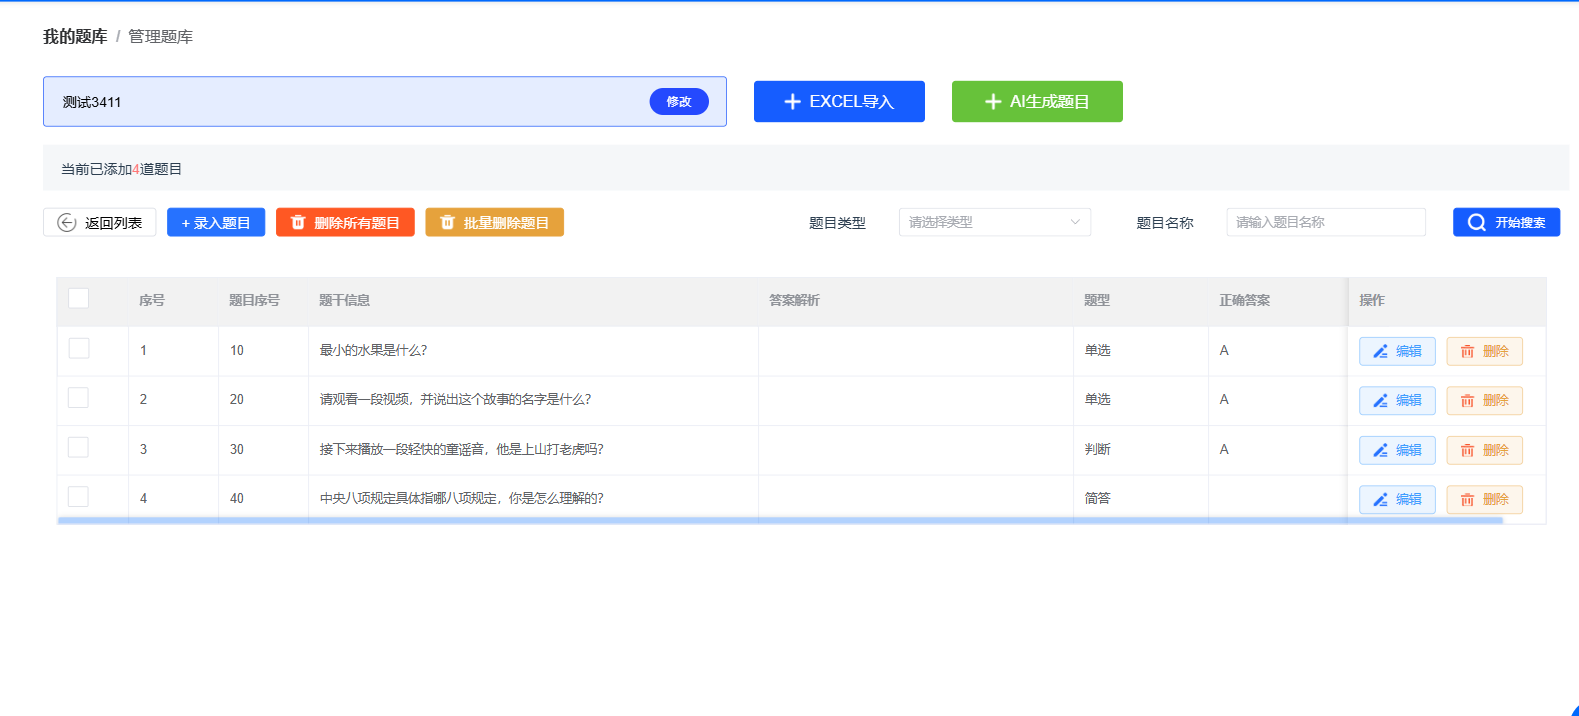Viewport: 1579px width, 716px height.
Task: Click the horizontal scrollbar under the table
Action: click(780, 520)
